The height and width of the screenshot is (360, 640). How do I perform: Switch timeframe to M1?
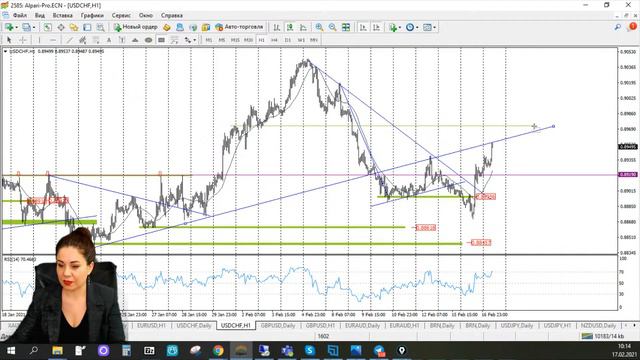pos(209,40)
